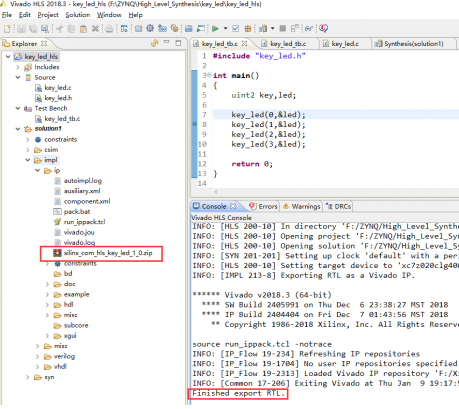
Task: Select autoimpl.log file in tree
Action: 78,181
